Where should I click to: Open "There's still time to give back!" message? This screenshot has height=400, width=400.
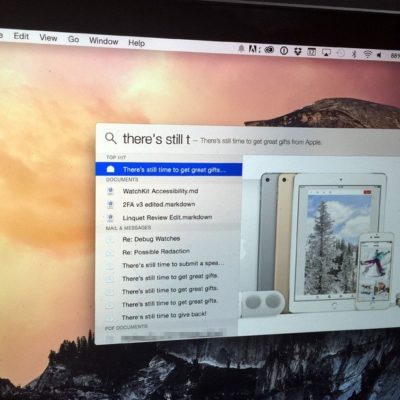coord(164,316)
